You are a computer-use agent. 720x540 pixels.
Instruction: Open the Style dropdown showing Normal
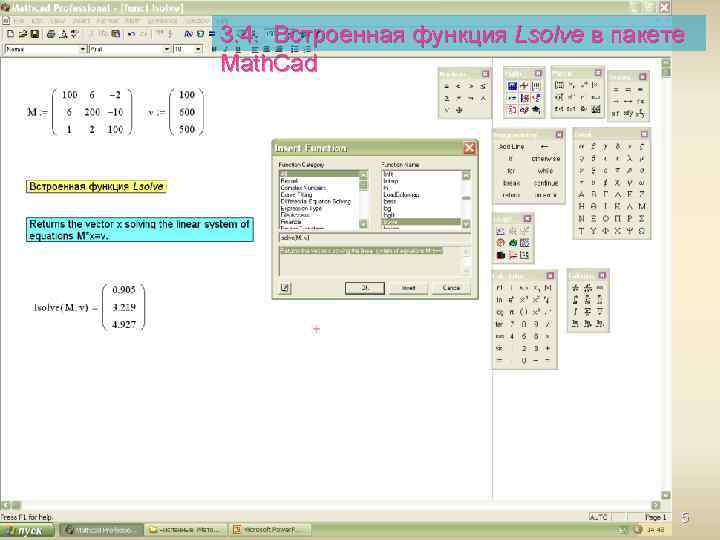pyautogui.click(x=83, y=49)
